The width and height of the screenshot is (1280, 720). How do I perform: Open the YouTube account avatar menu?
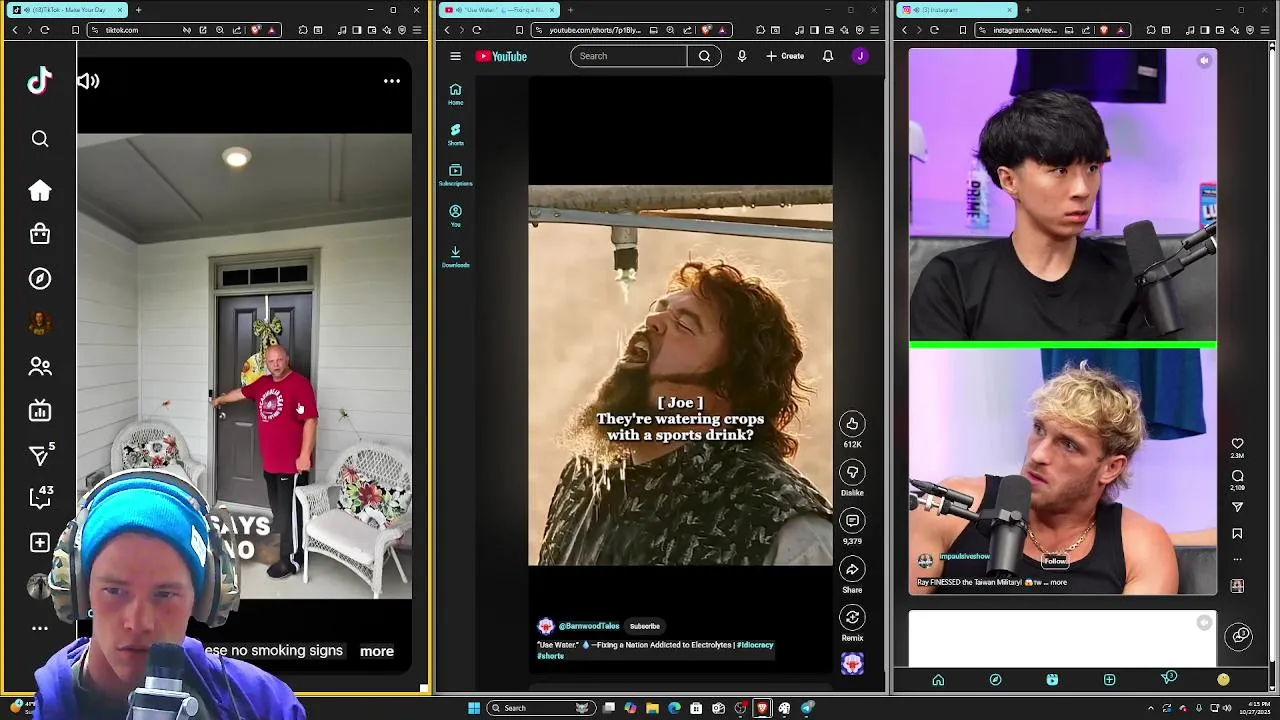click(860, 56)
